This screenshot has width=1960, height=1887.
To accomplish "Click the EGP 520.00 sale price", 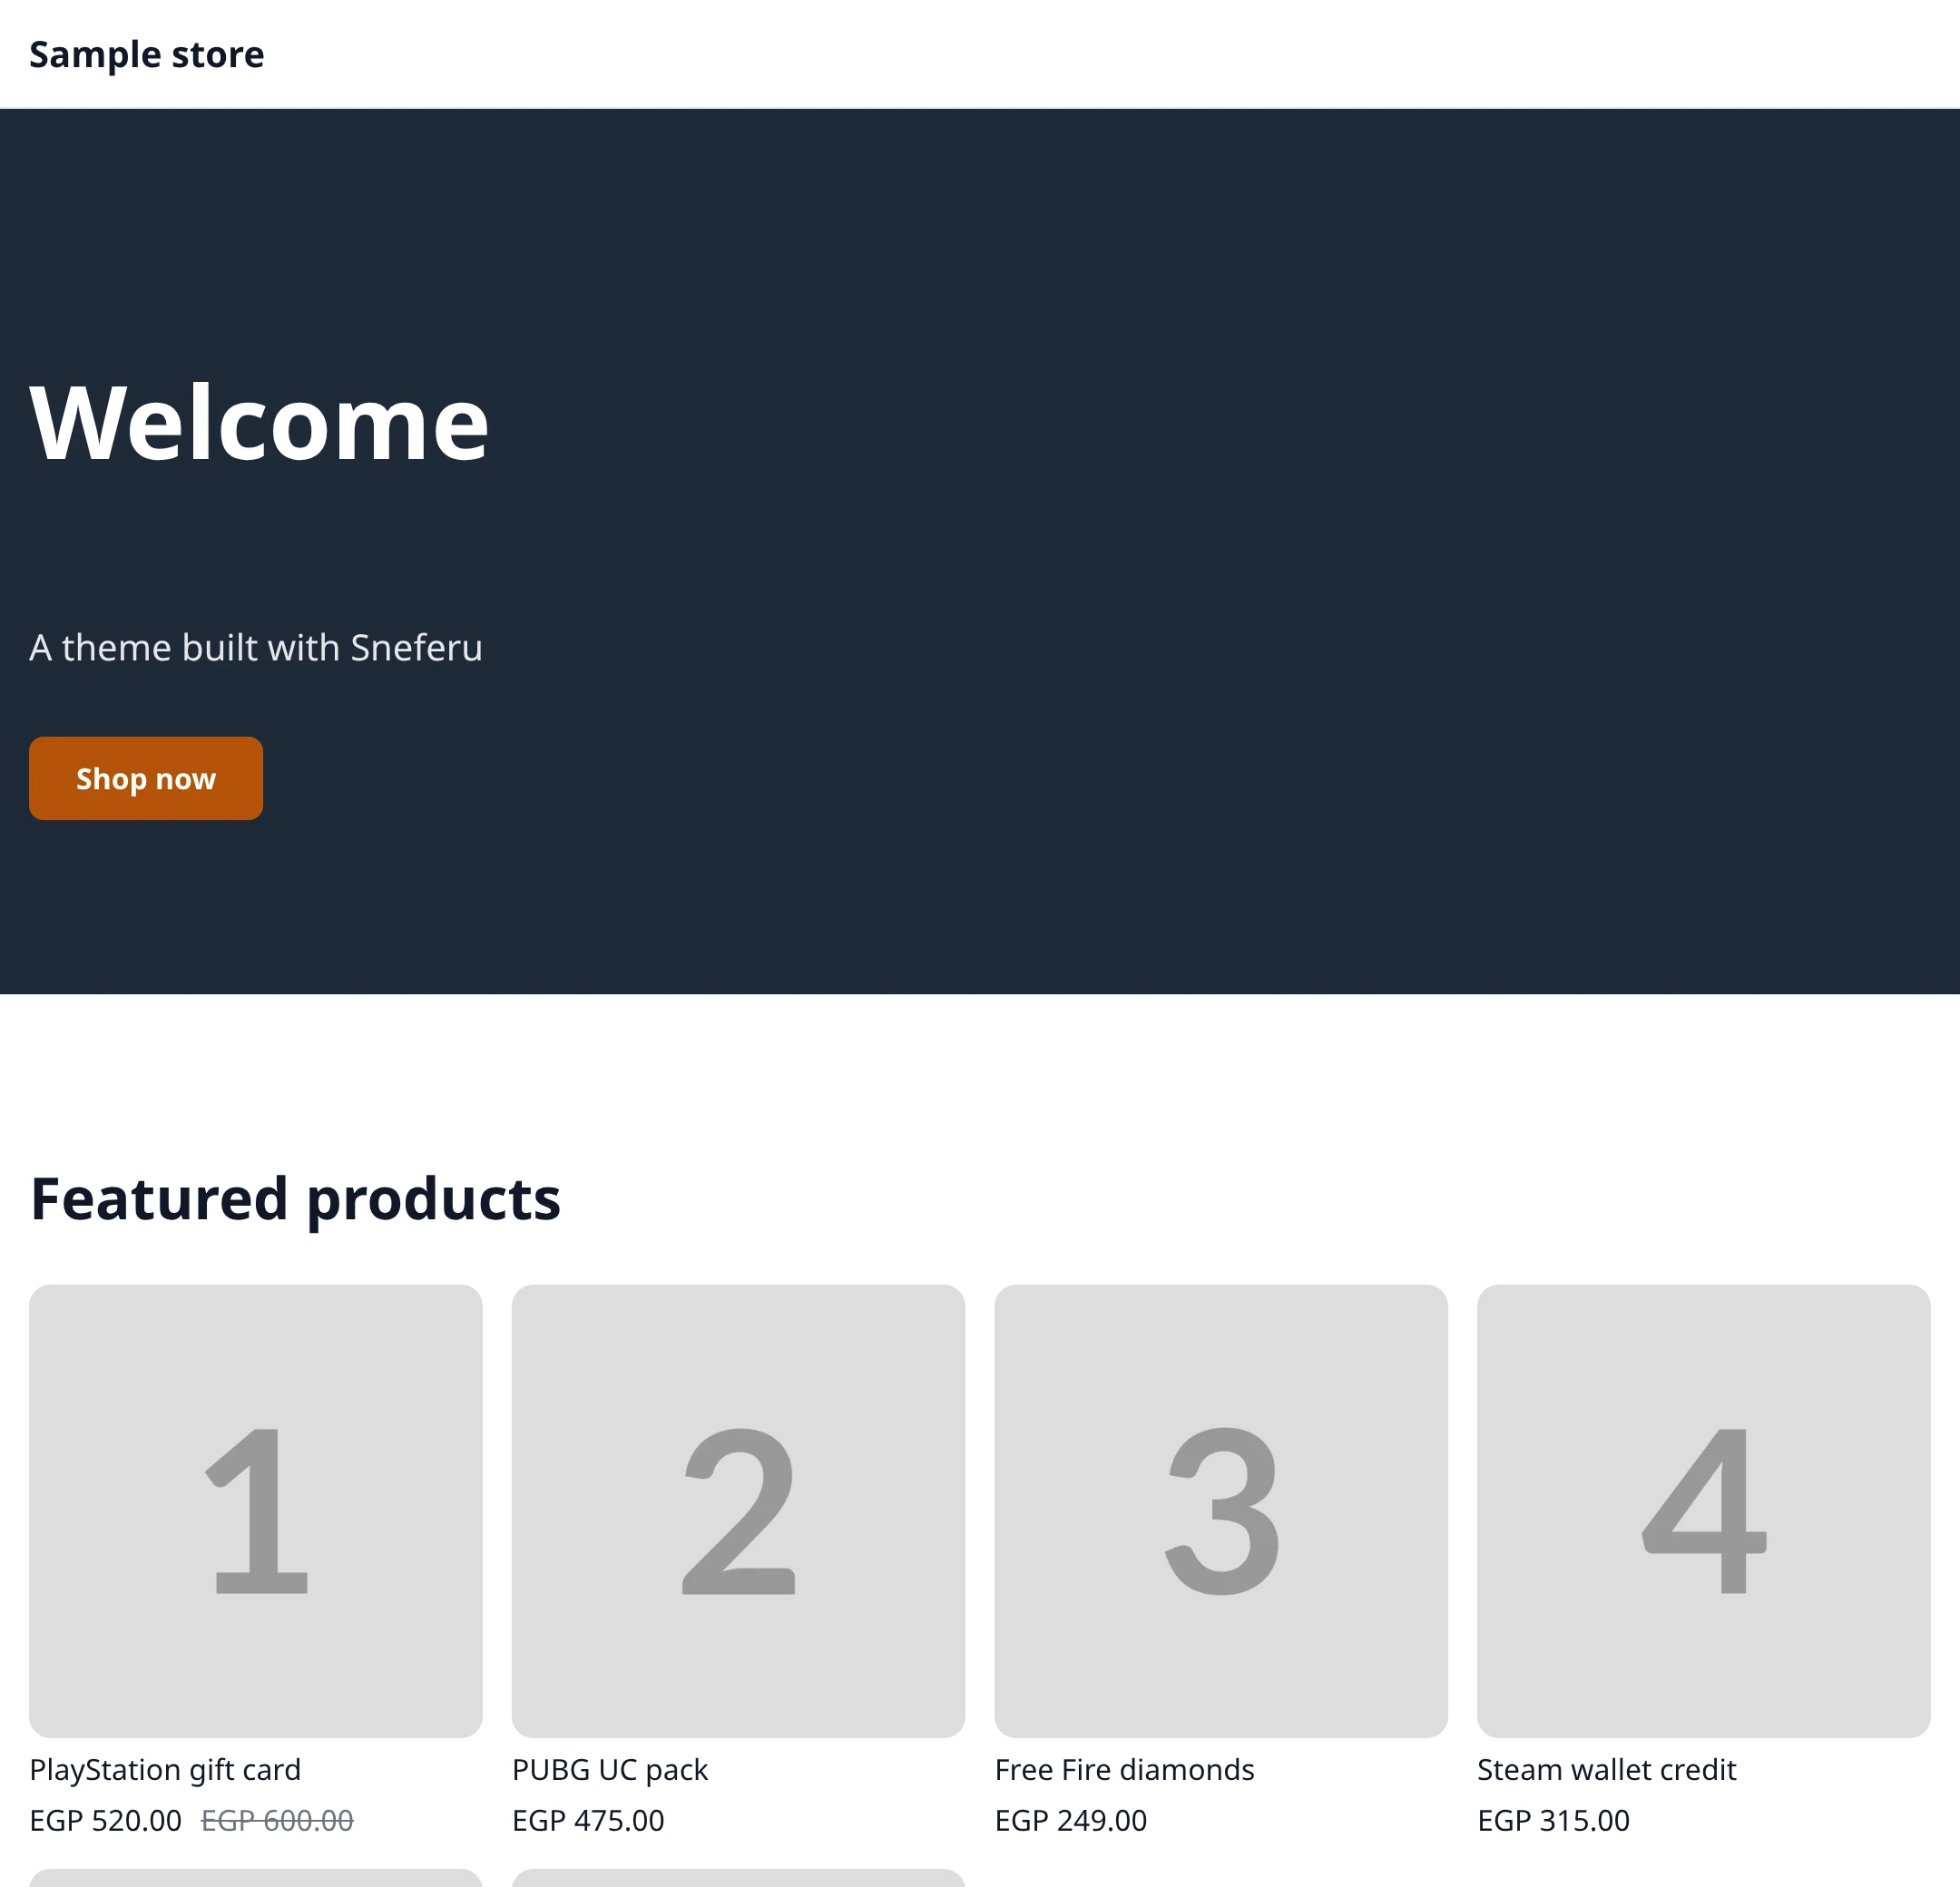I will (106, 1820).
